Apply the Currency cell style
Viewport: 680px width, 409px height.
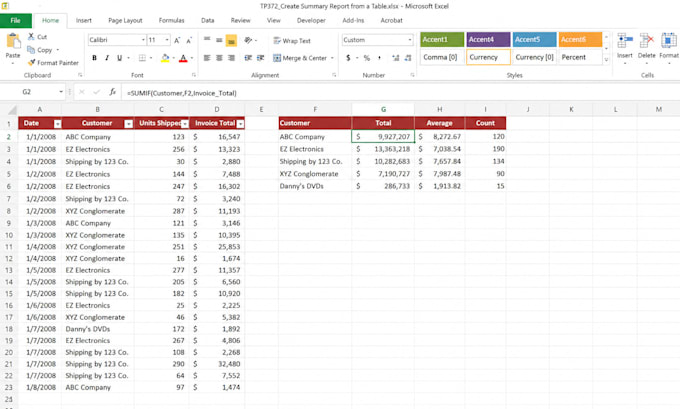point(488,57)
